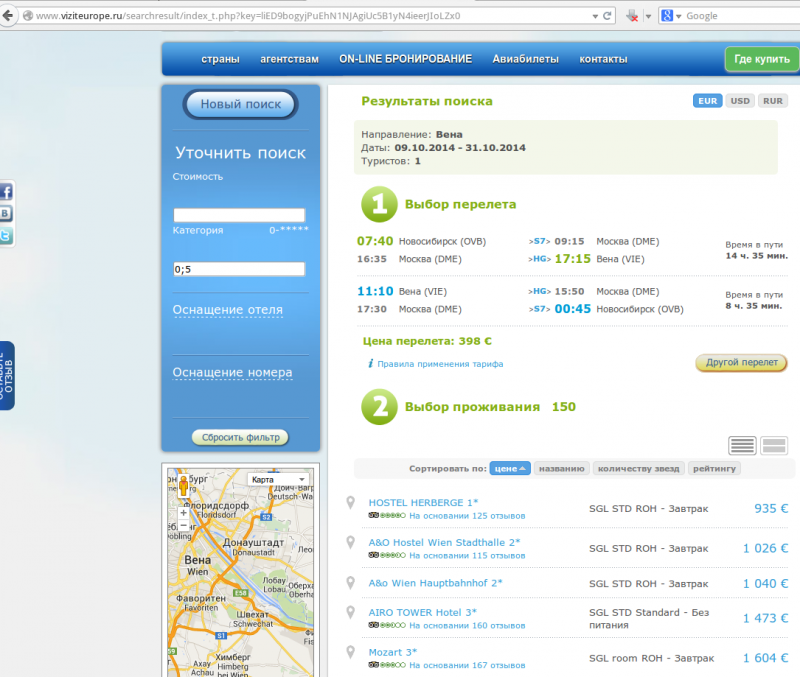The image size is (800, 677).
Task: Reload the page with refresh icon
Action: 607,16
